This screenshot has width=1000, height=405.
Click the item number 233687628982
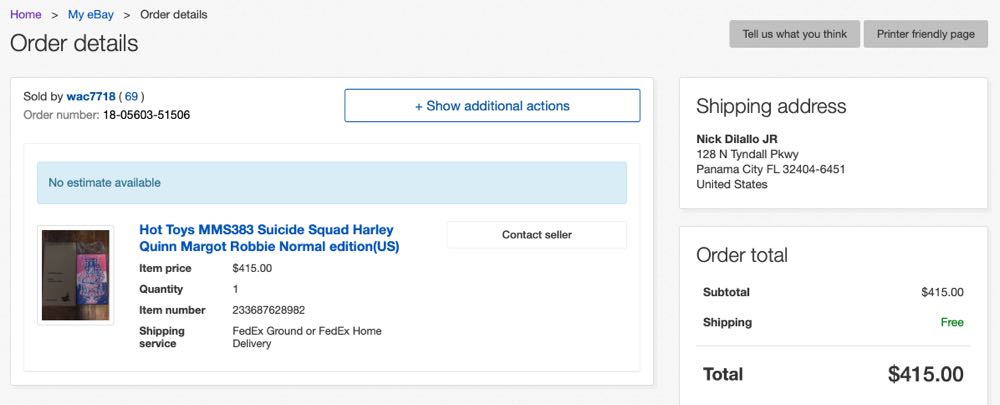pyautogui.click(x=268, y=310)
